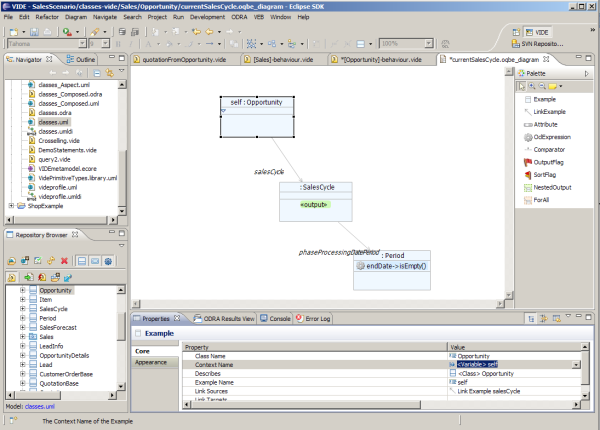Expand the SalesCycle class node
The height and width of the screenshot is (430, 600).
point(23,309)
